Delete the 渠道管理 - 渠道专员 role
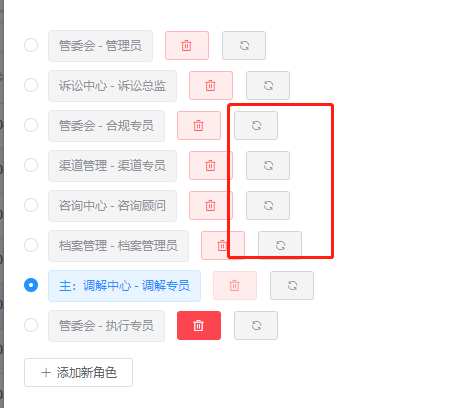Viewport: 453px width, 408px height. [x=211, y=166]
